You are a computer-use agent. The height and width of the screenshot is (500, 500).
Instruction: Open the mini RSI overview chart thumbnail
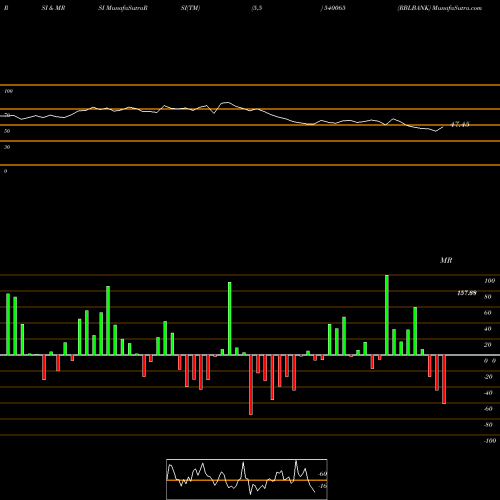pyautogui.click(x=247, y=479)
